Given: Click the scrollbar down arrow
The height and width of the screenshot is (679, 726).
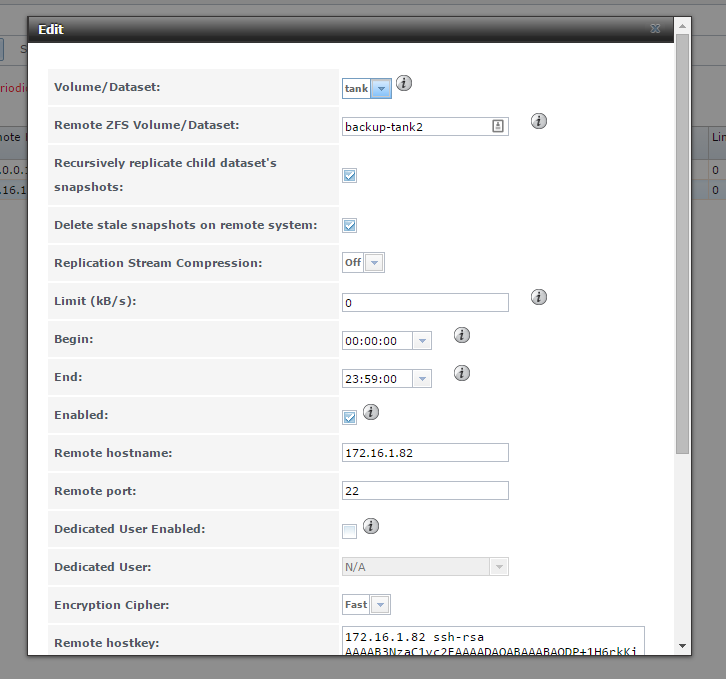Looking at the screenshot, I should 682,646.
